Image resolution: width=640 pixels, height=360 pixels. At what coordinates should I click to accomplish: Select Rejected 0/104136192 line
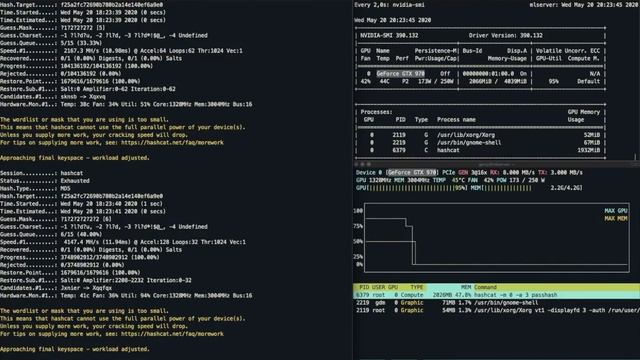coord(60,74)
